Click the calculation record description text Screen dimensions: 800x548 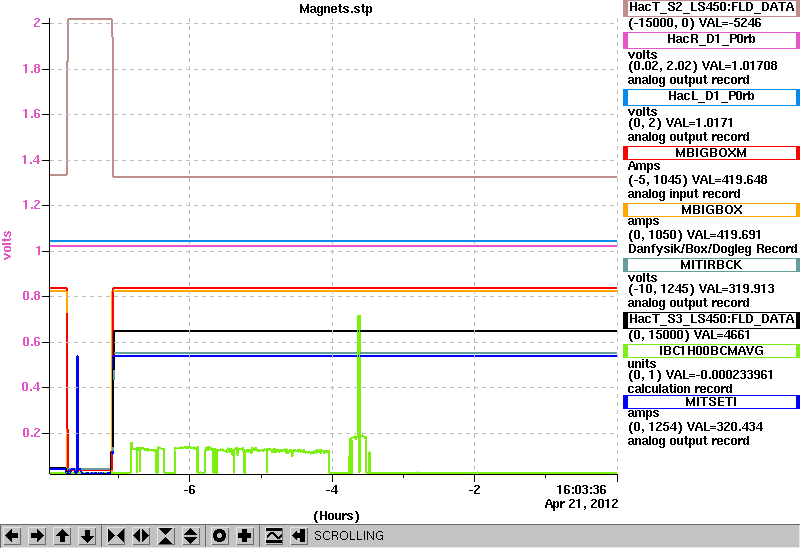tap(680, 389)
